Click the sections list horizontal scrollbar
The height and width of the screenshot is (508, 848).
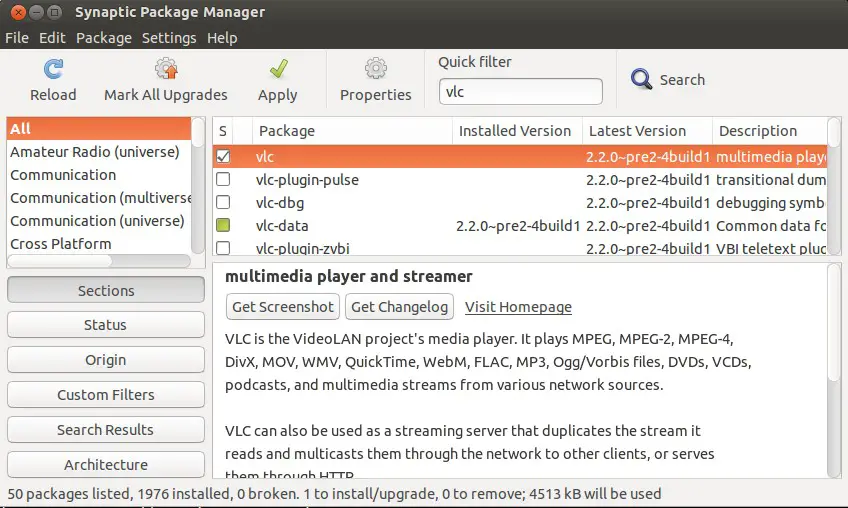click(x=99, y=261)
